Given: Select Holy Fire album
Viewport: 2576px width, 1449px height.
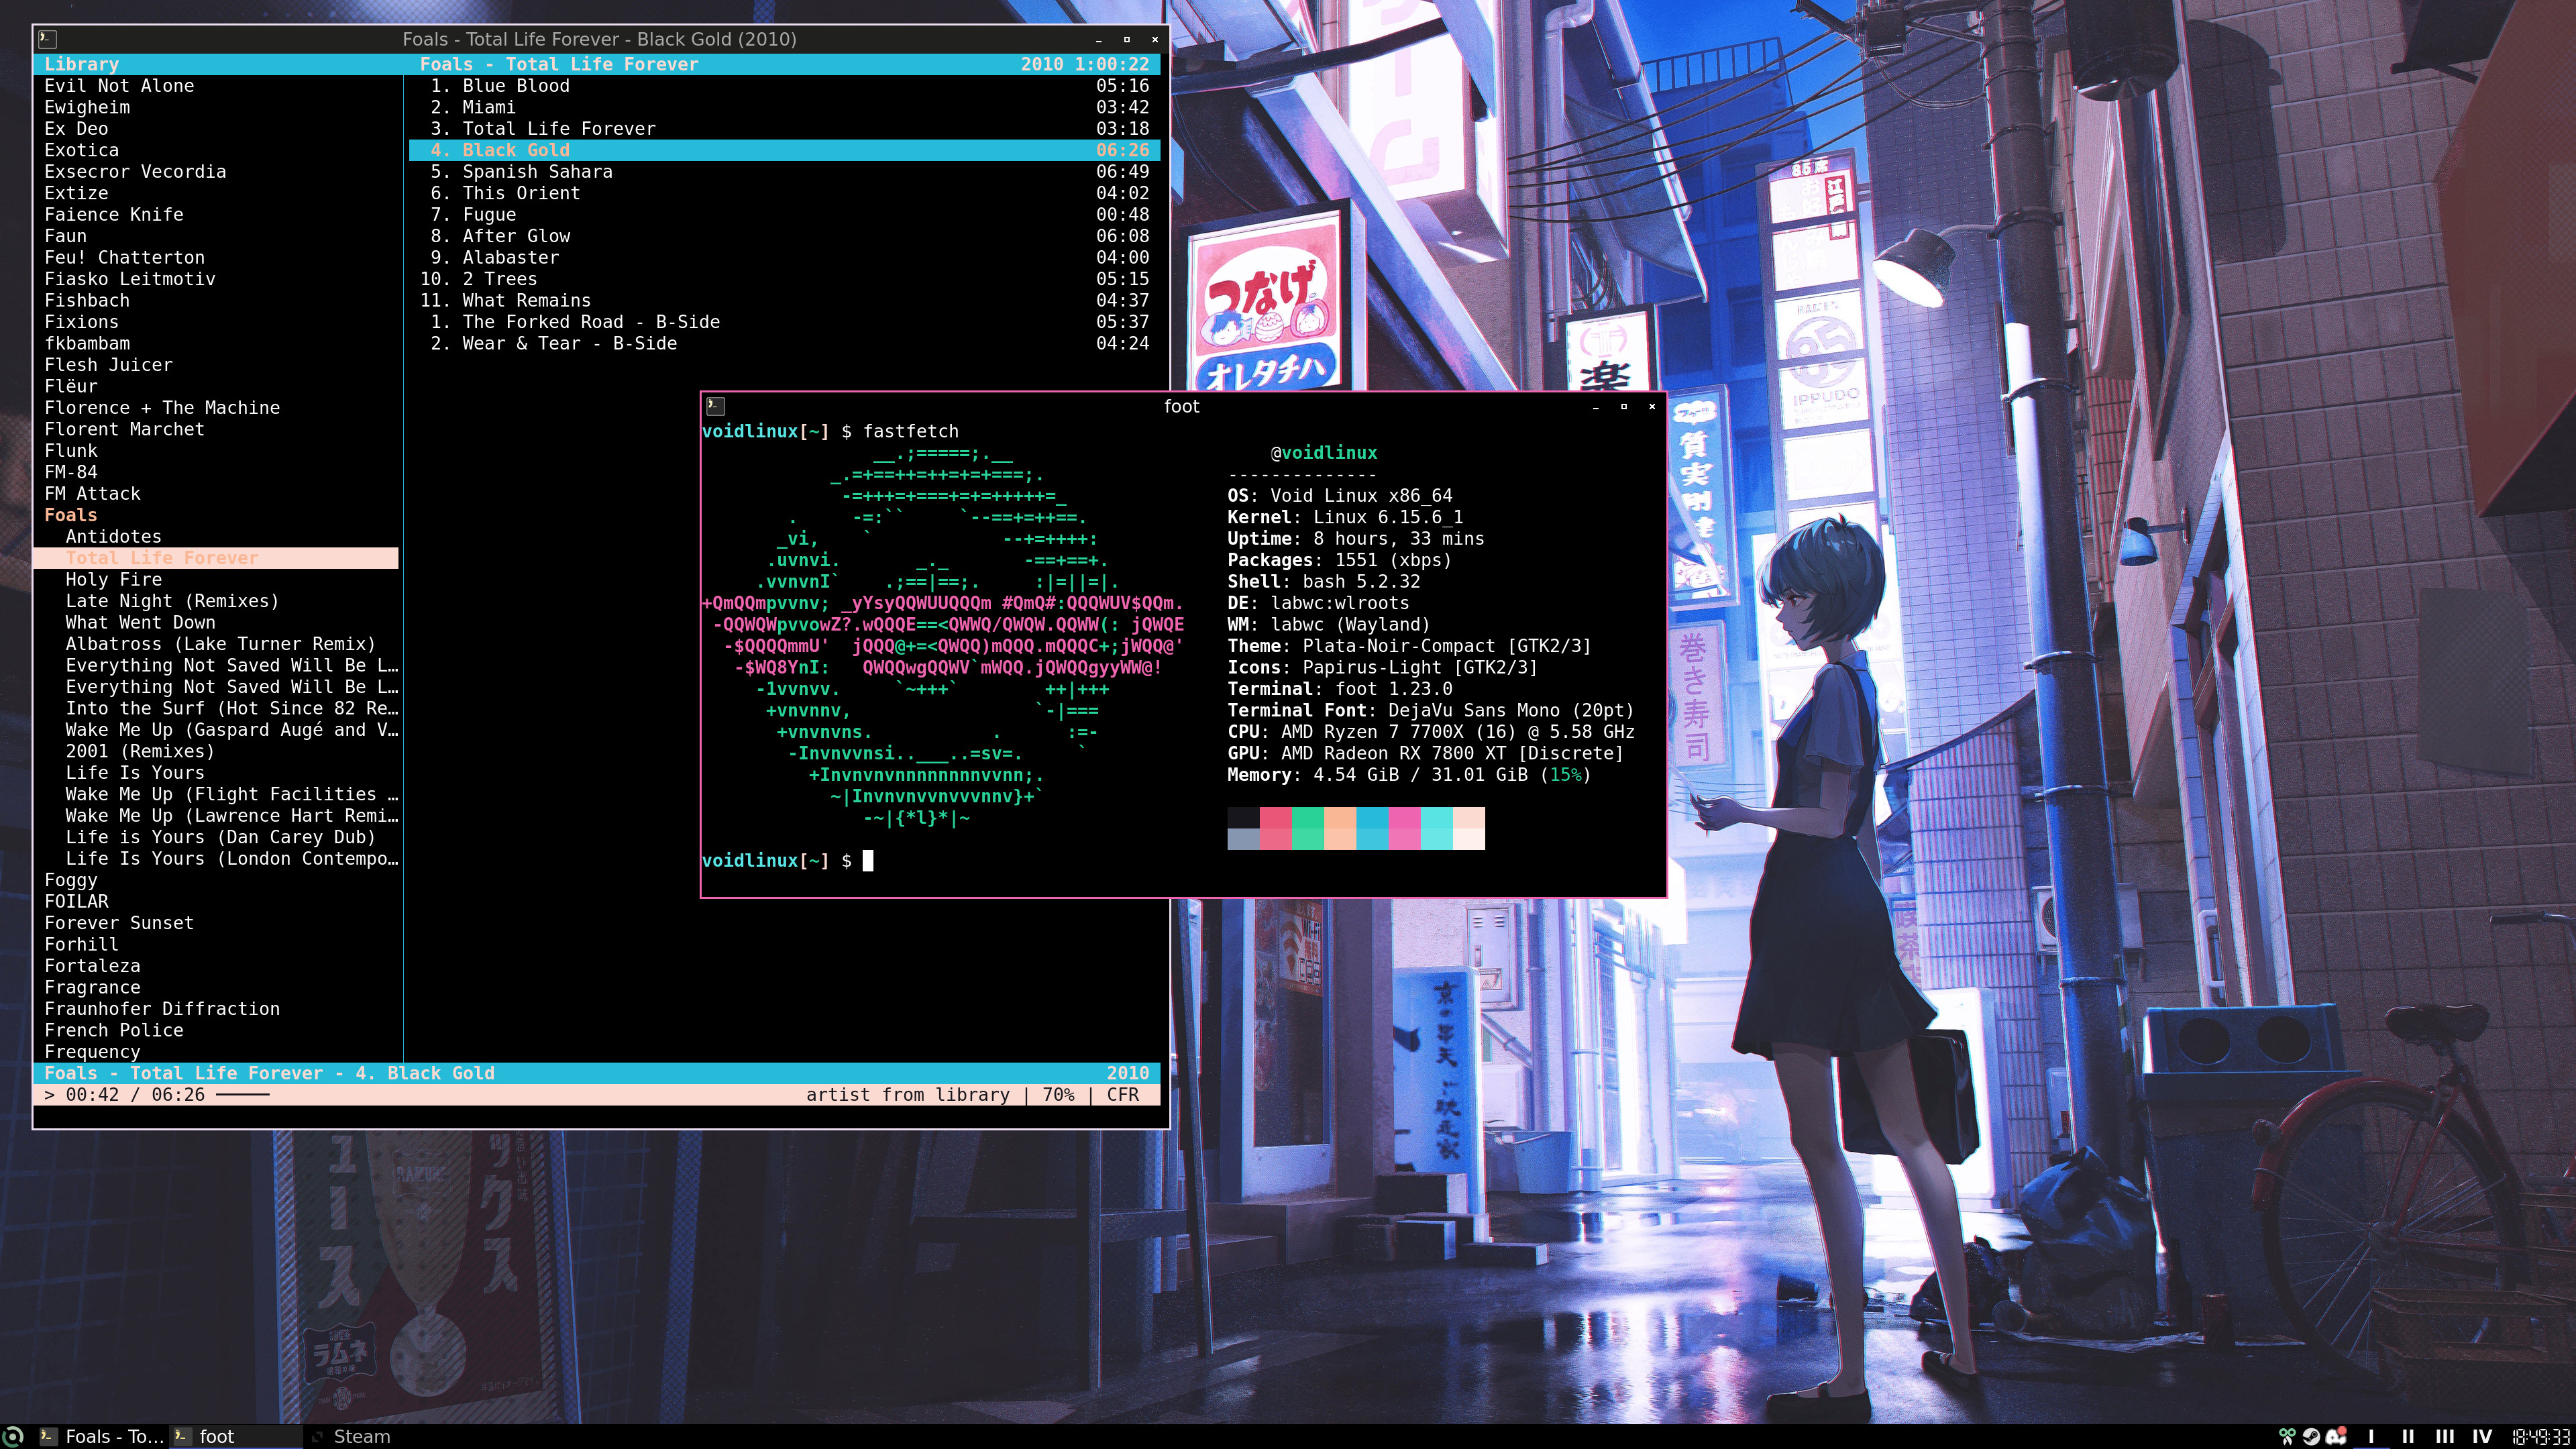Looking at the screenshot, I should point(113,580).
